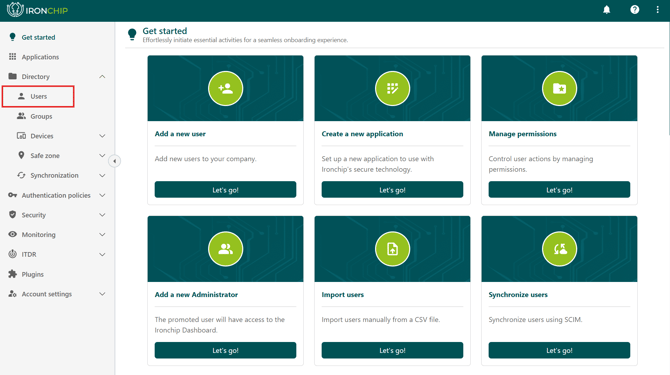Click the Create a new application circle icon
Screen dimensions: 670x375
pos(392,88)
